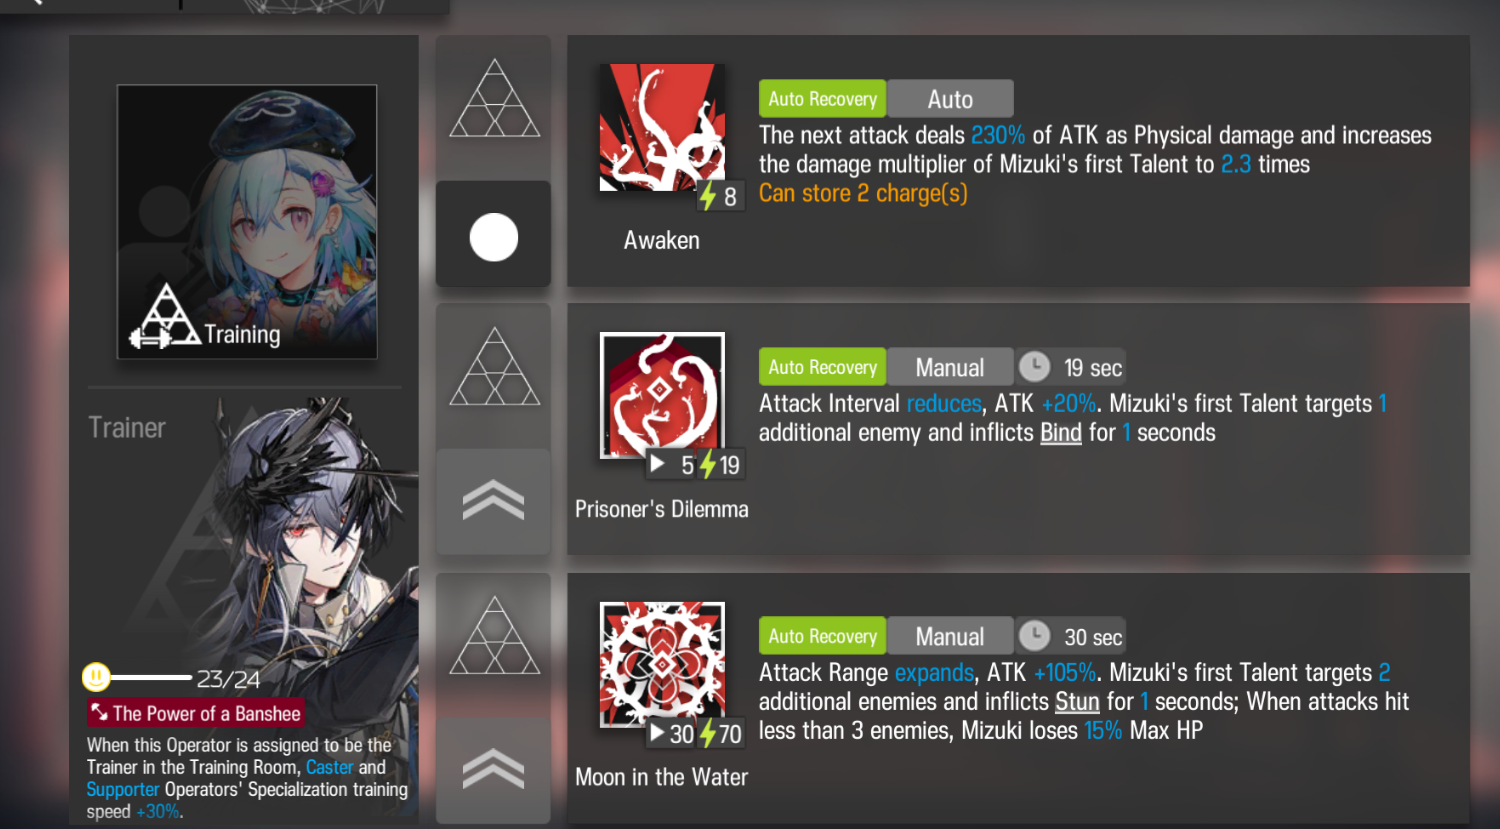
Task: Click Auto Recovery tag on Awaken
Action: pyautogui.click(x=822, y=99)
